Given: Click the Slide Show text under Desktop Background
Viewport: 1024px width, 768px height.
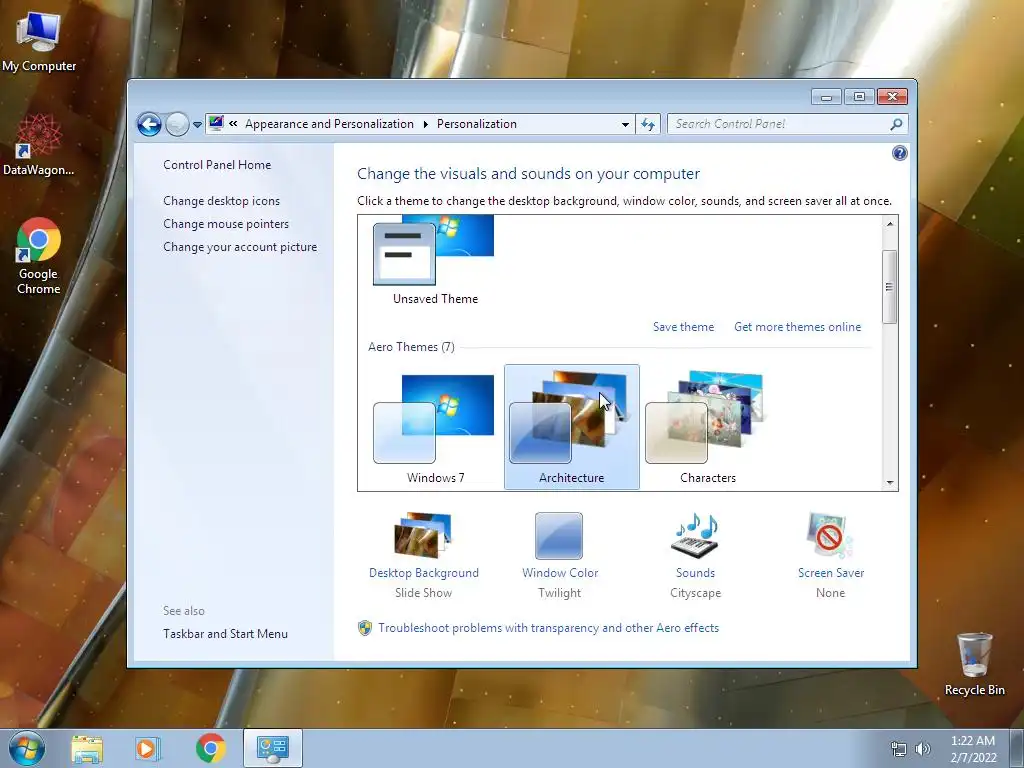Looking at the screenshot, I should coord(423,593).
